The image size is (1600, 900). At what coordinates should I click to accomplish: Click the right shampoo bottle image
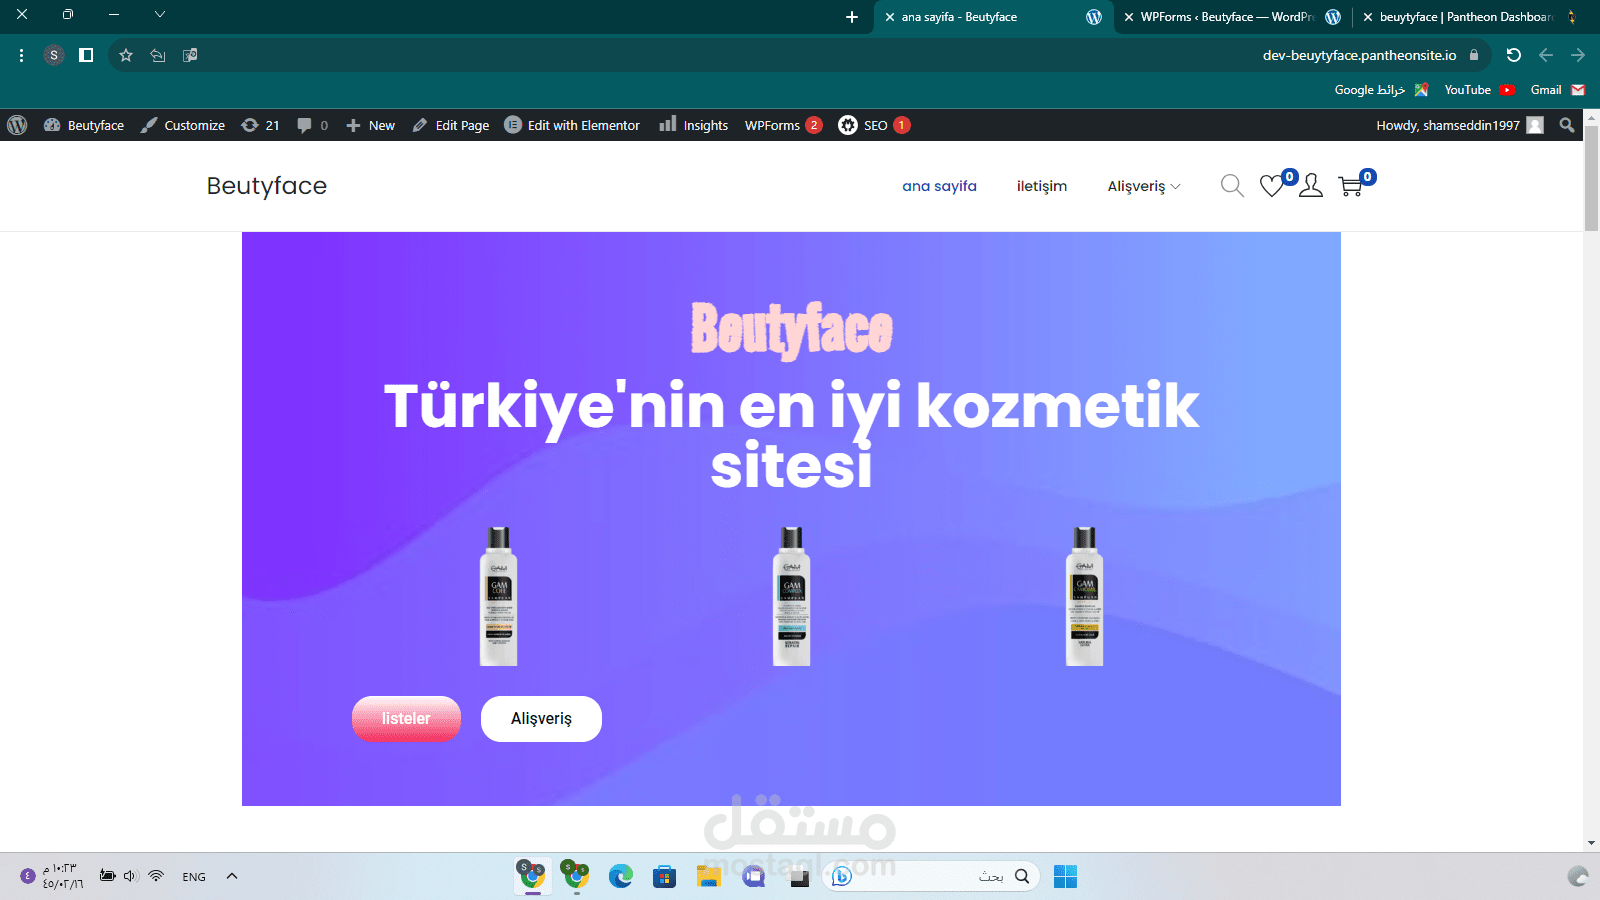[1084, 596]
